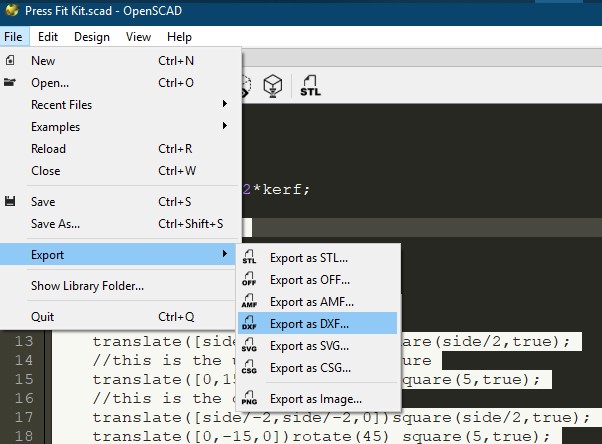Expand the Examples submenu

pos(121,126)
